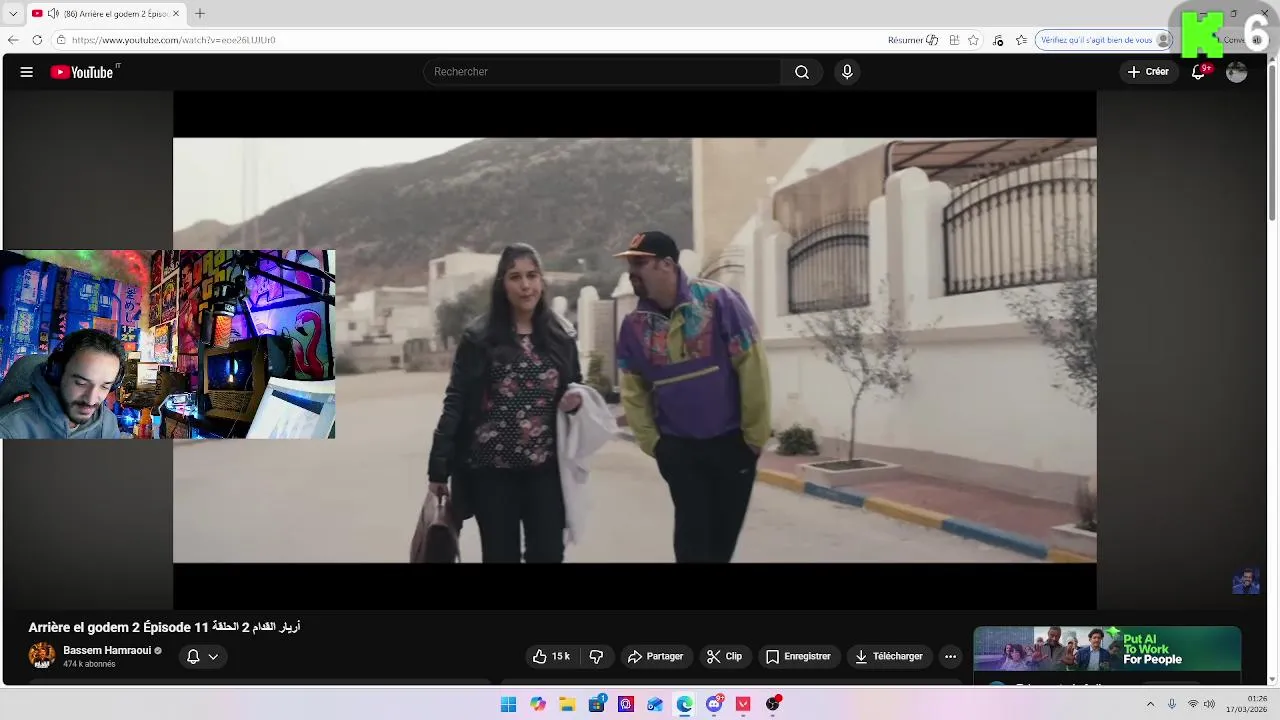1280x720 pixels.
Task: Open Discord from the taskbar
Action: [714, 704]
